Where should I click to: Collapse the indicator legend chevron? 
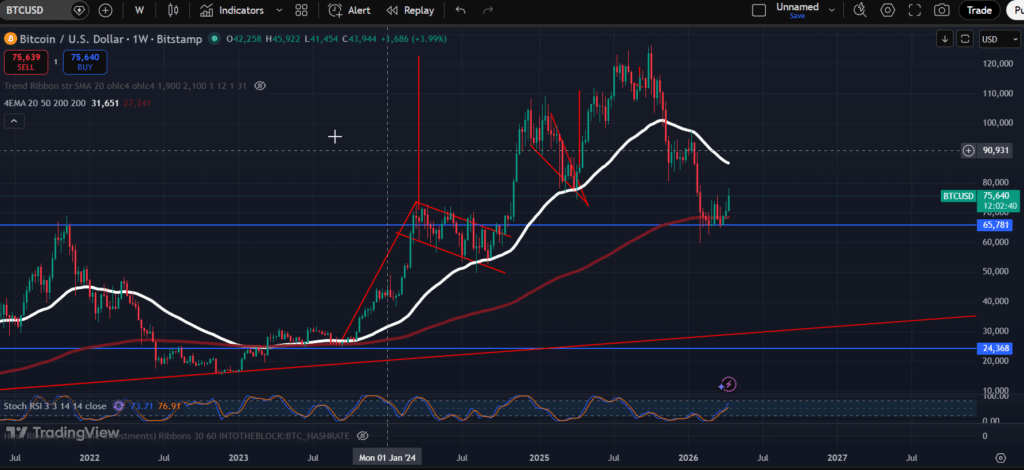pos(14,121)
